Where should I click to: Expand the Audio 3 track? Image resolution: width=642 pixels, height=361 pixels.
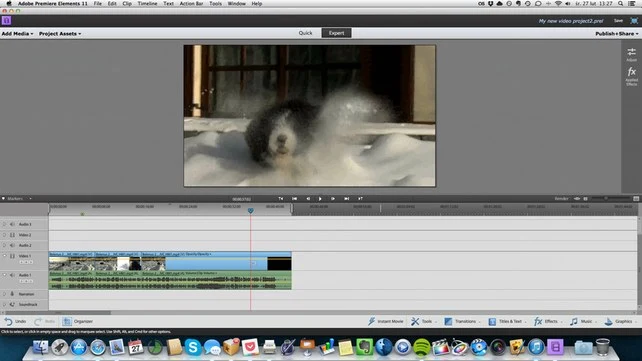pyautogui.click(x=5, y=224)
